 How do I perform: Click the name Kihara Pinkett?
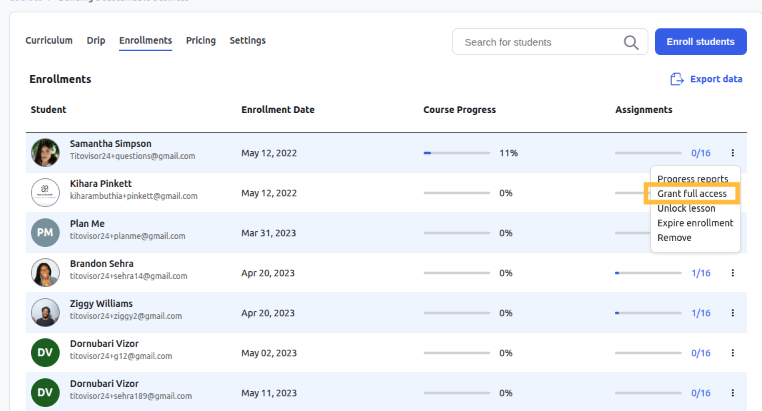coord(101,184)
